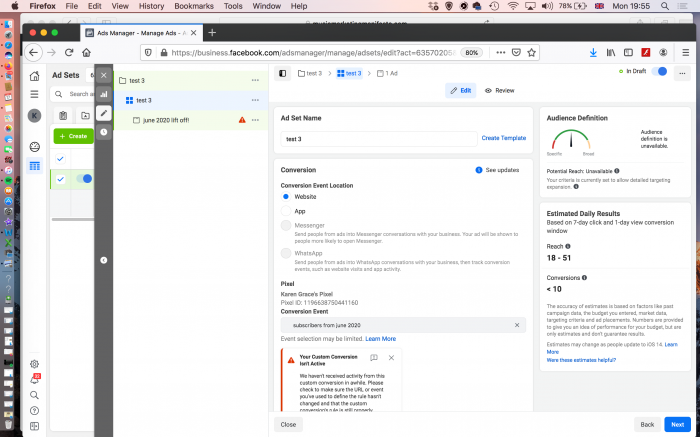This screenshot has height=437, width=700.
Task: Click the info icon next to Conversions
Action: point(584,278)
